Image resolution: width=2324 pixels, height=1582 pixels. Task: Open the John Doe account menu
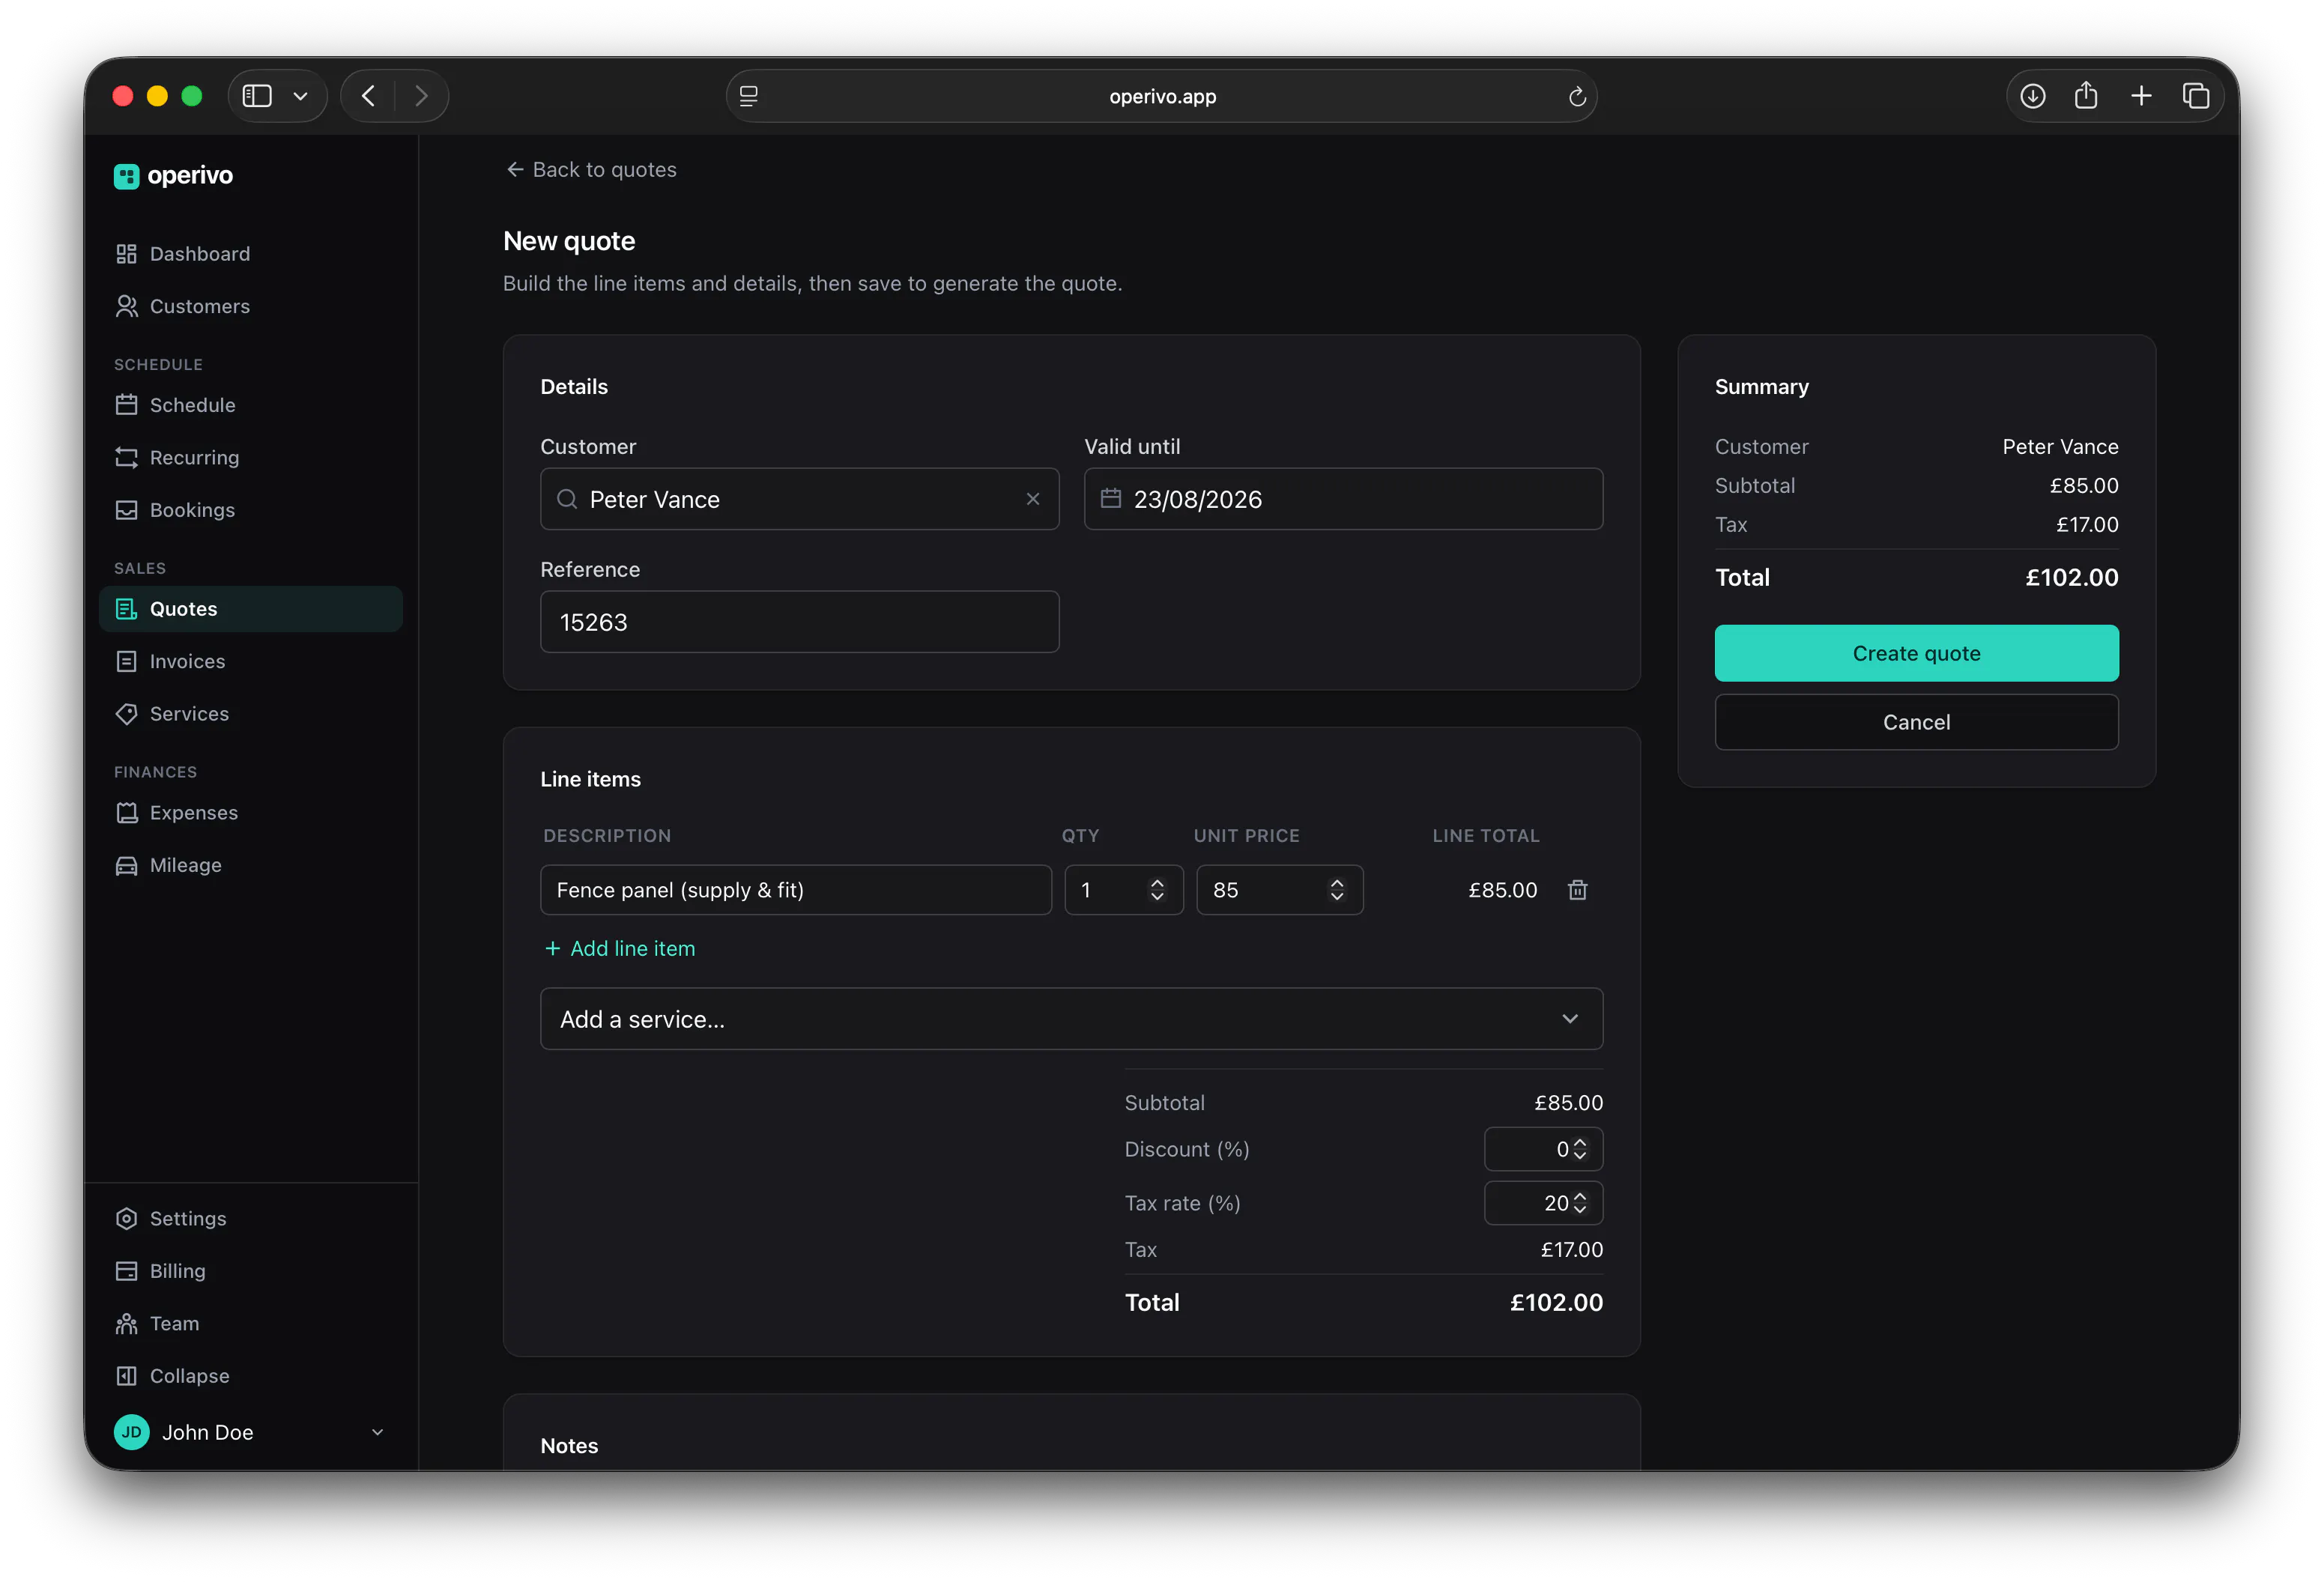click(x=250, y=1432)
